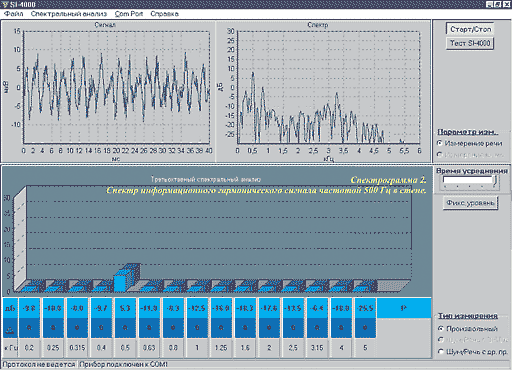Click the Тест SI-4000 button

pos(470,43)
